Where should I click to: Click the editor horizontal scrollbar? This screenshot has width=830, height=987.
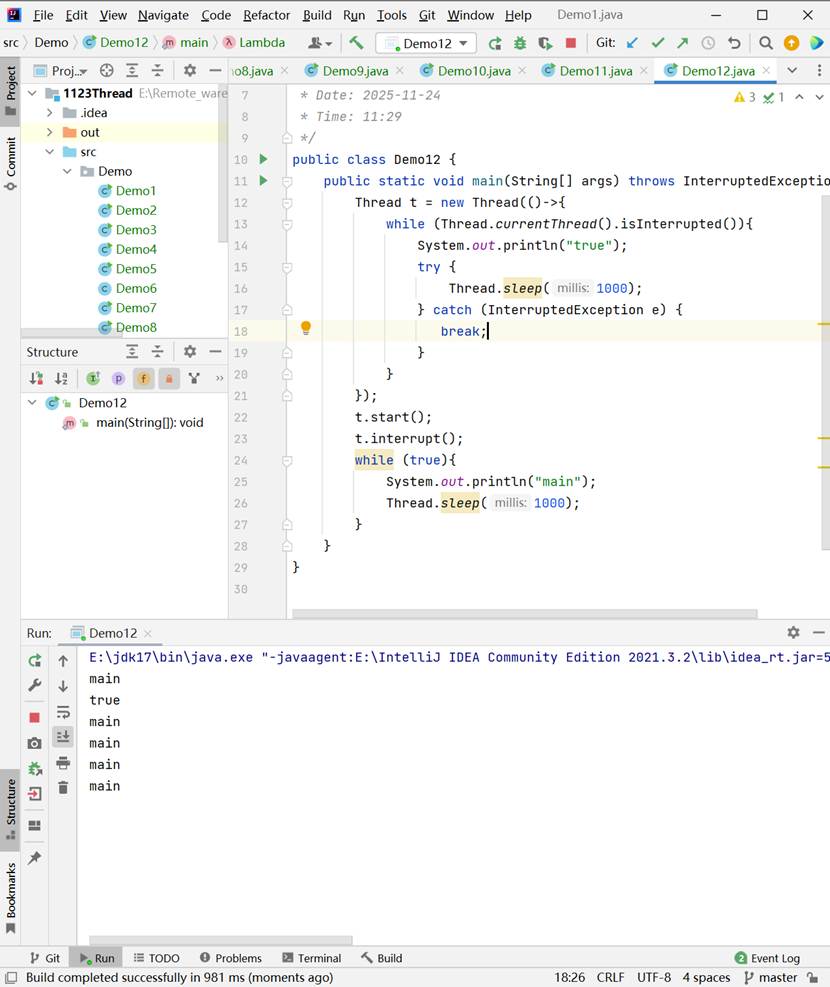point(524,613)
